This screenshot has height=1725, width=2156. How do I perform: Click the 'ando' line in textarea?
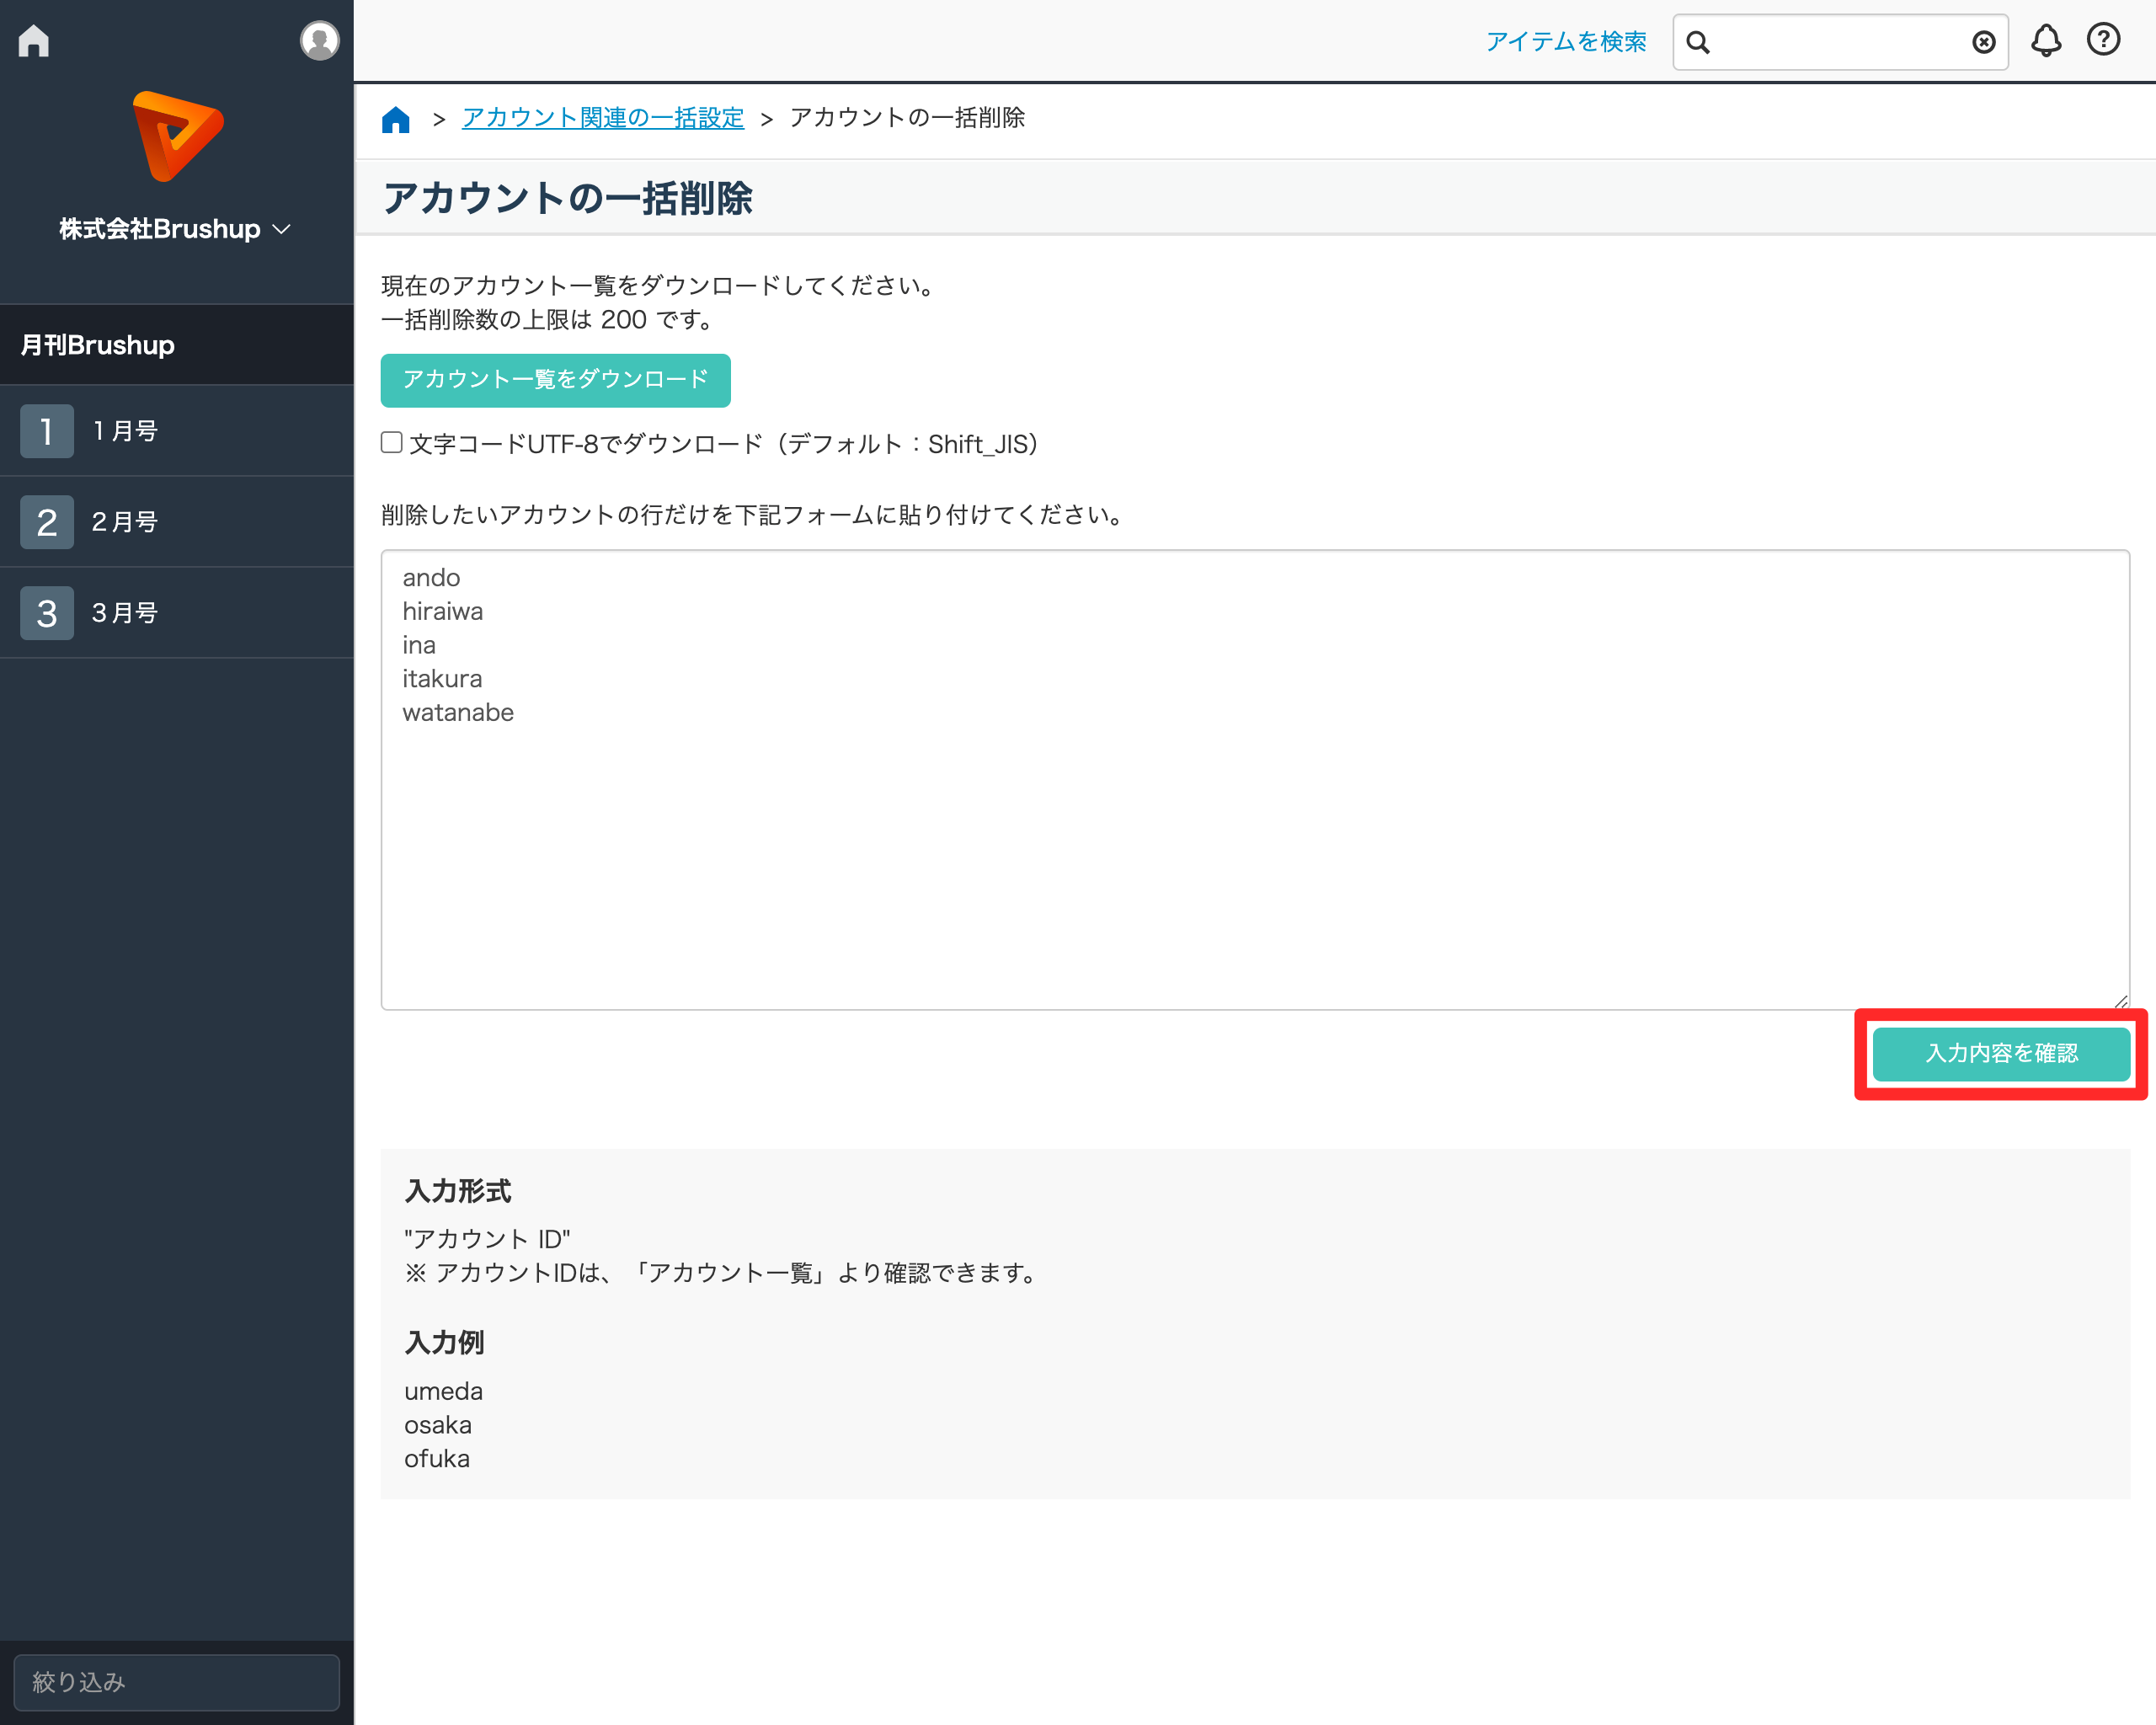(431, 578)
